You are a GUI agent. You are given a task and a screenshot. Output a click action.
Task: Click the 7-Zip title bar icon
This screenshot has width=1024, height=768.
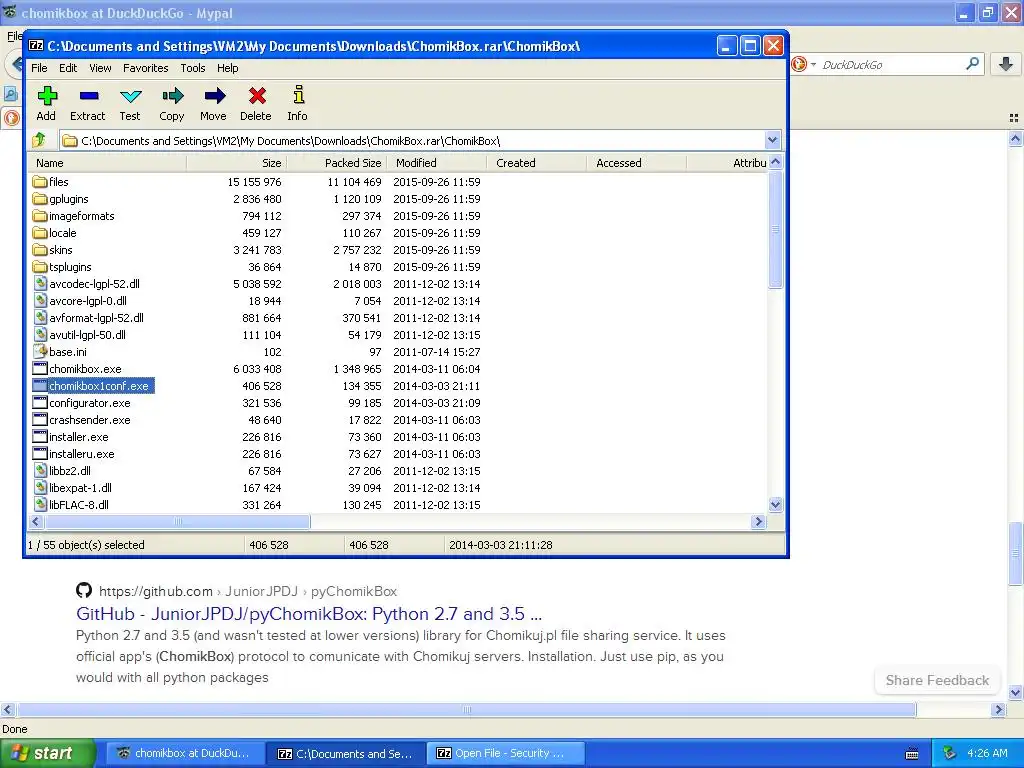[36, 46]
